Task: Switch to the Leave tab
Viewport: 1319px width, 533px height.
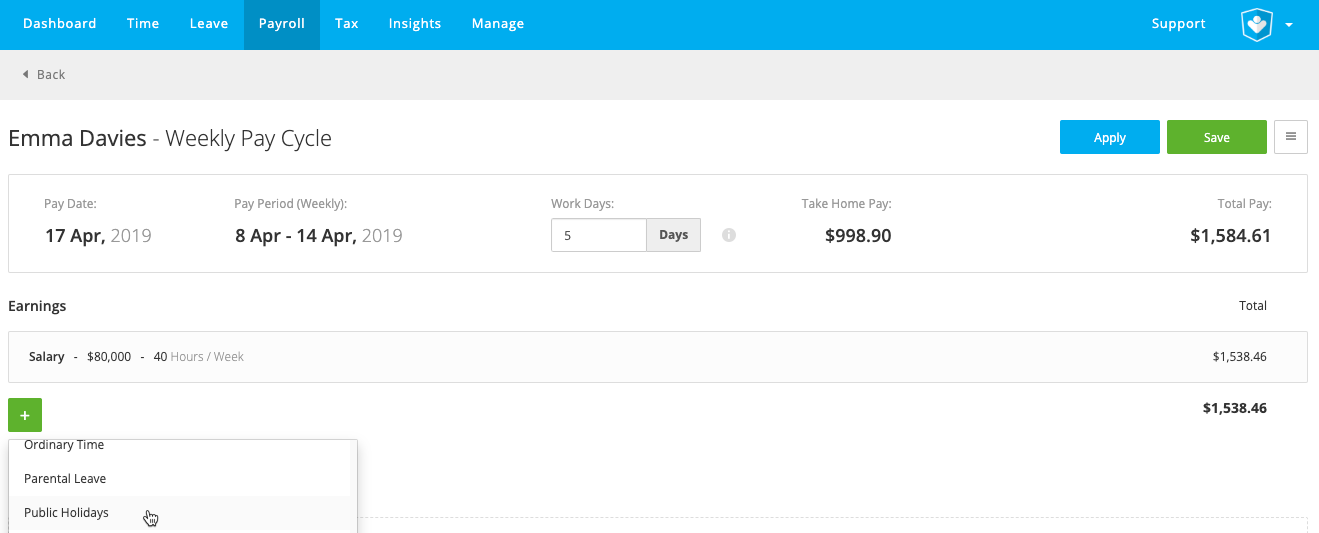Action: [209, 24]
